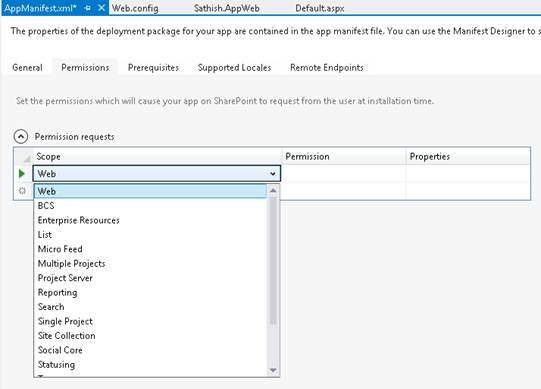
Task: Collapse the Permission requests section
Action: [x=21, y=137]
